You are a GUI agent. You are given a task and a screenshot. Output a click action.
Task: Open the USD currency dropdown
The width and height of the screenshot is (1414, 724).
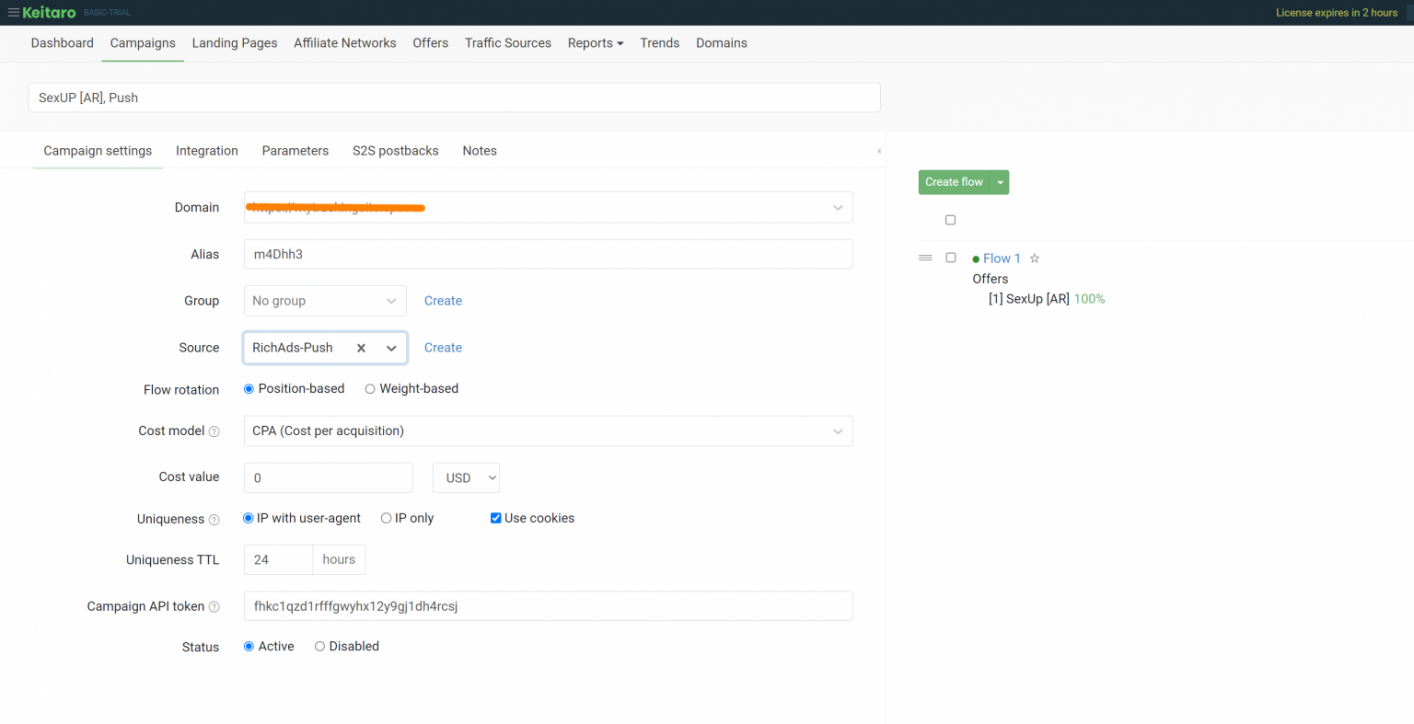pos(466,478)
